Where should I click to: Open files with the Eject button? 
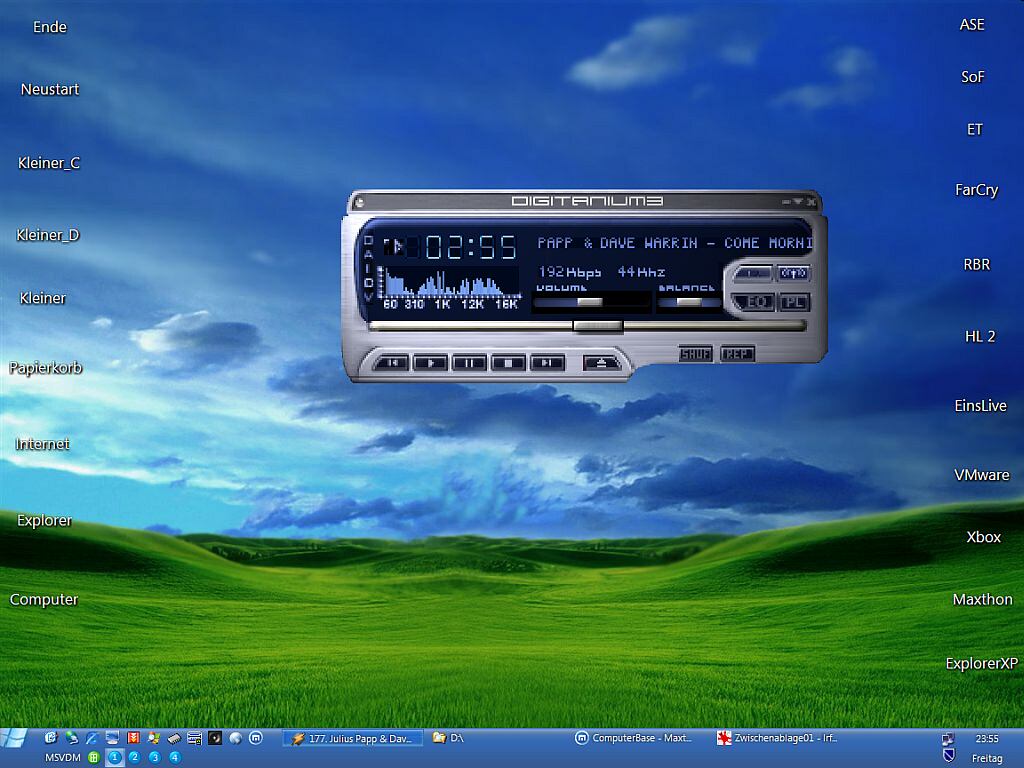[601, 362]
